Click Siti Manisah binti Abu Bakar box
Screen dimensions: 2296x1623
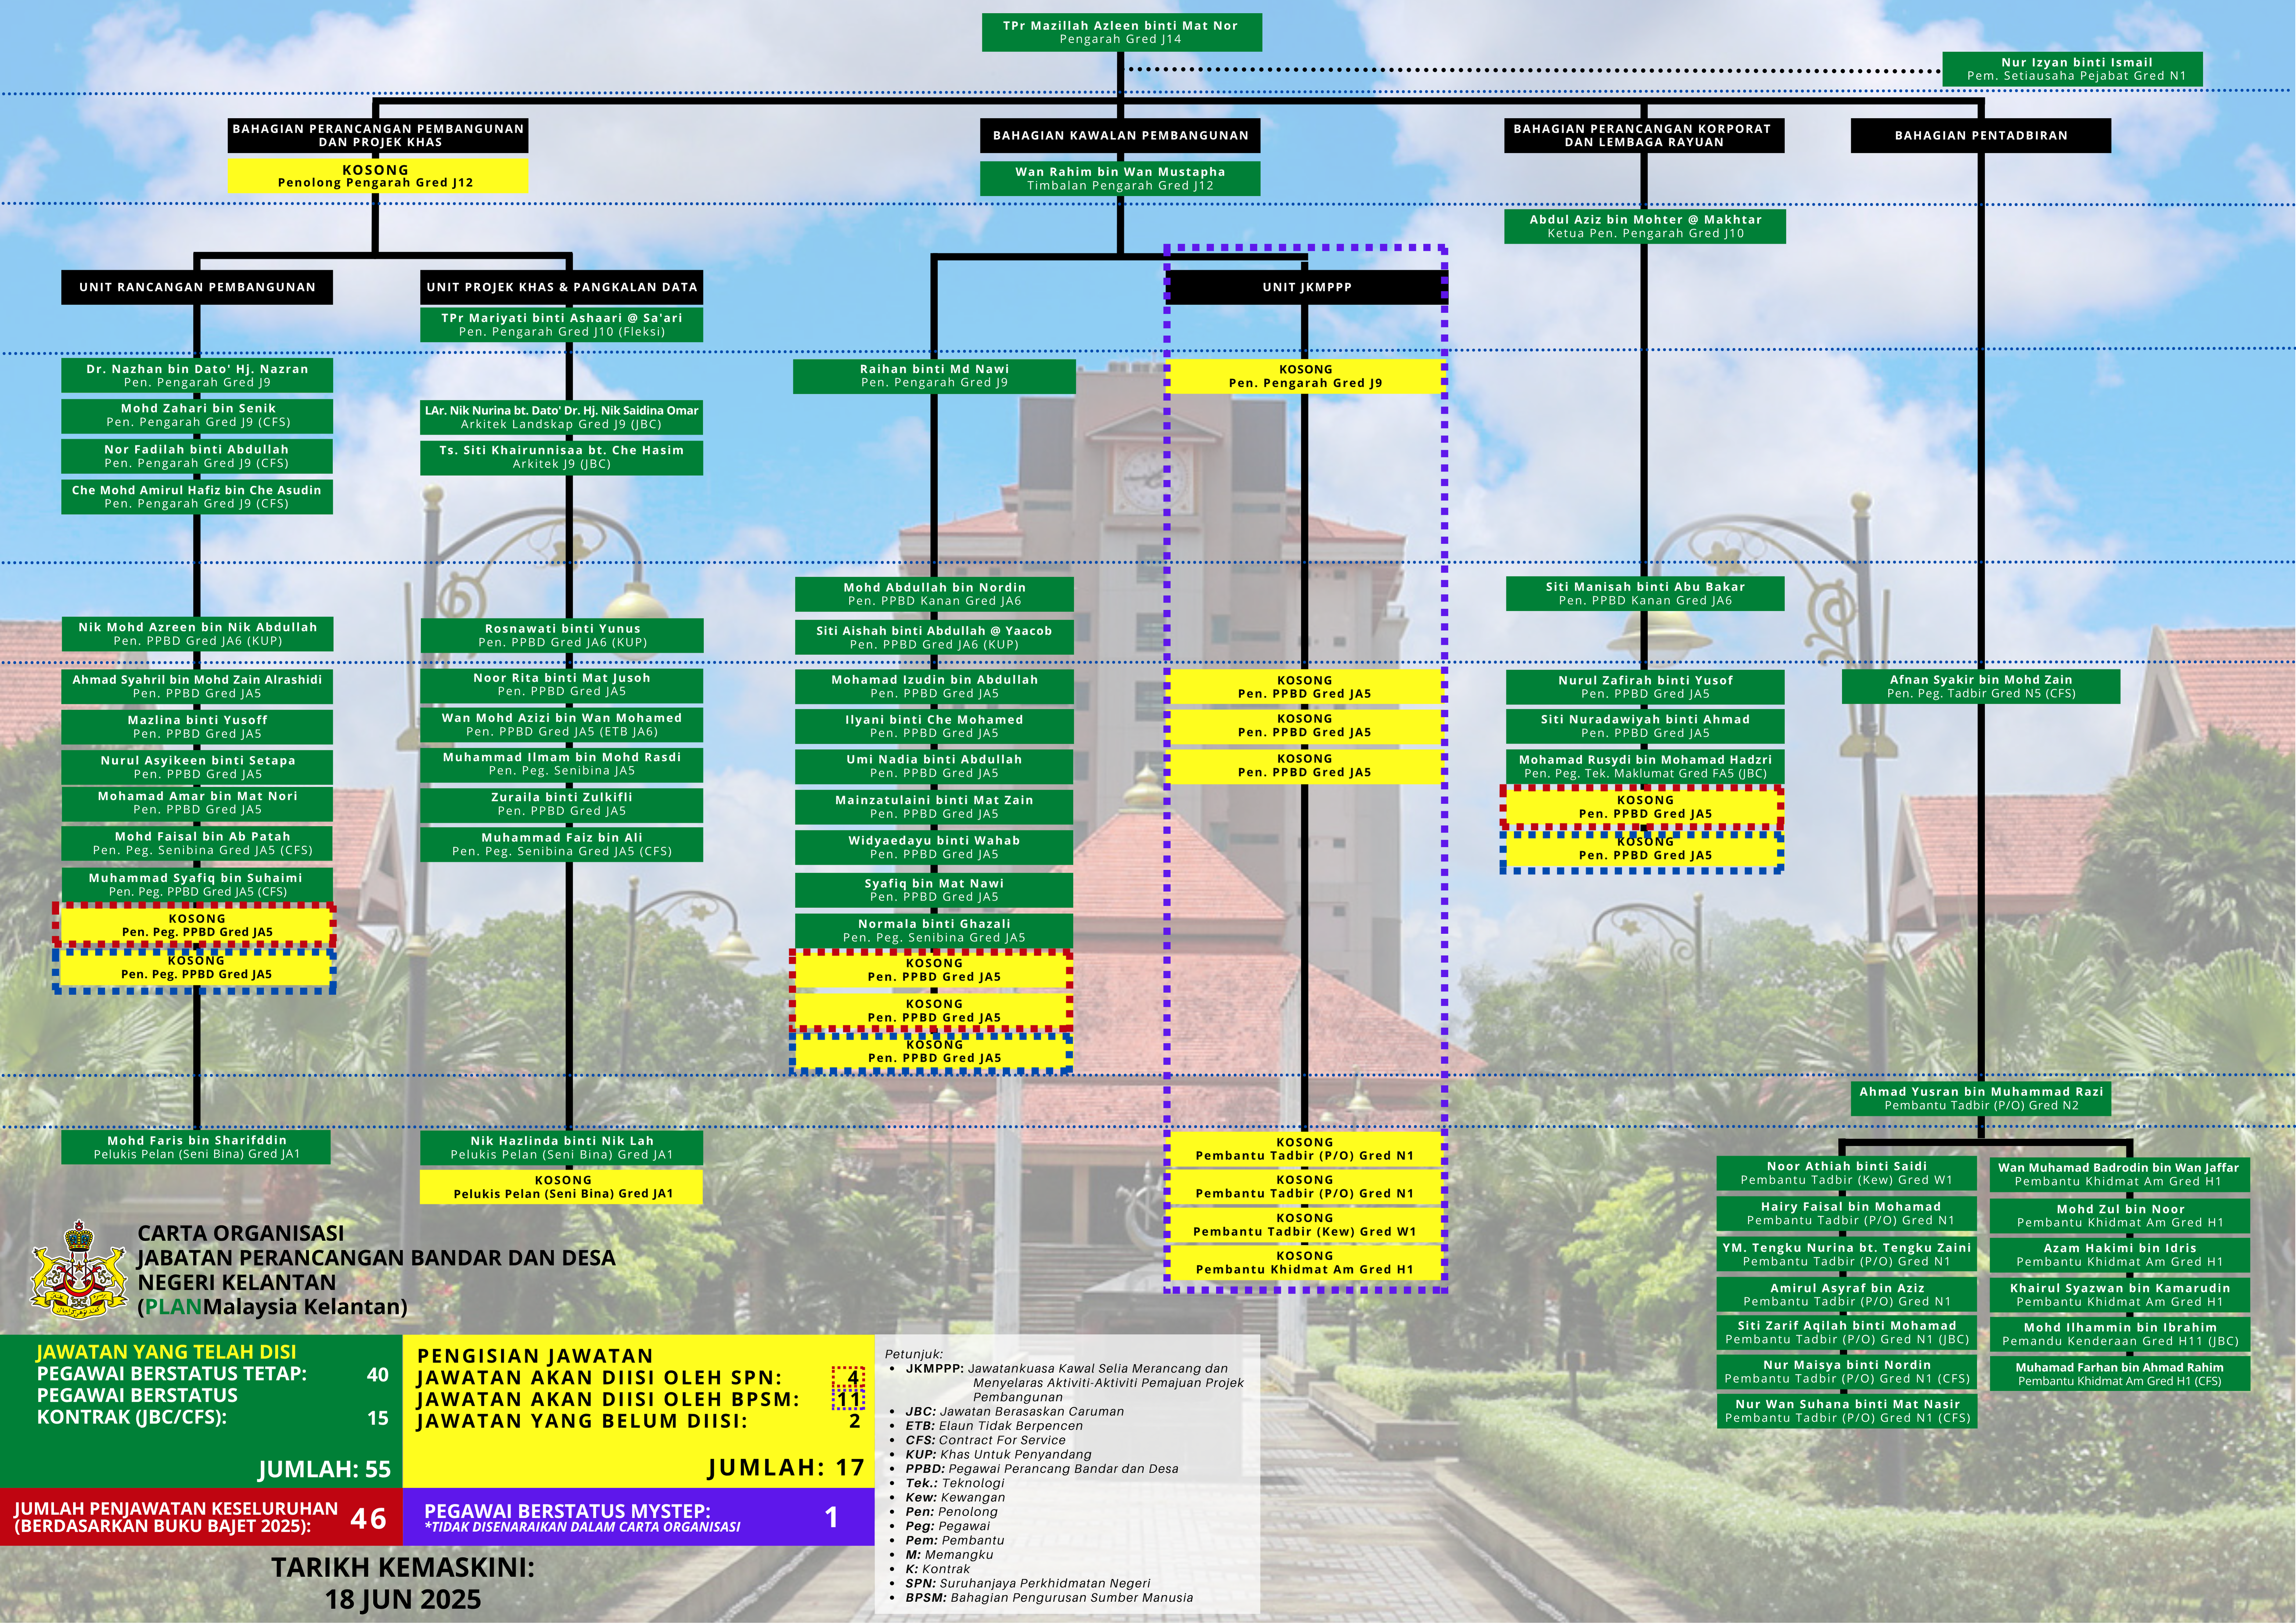[1645, 593]
